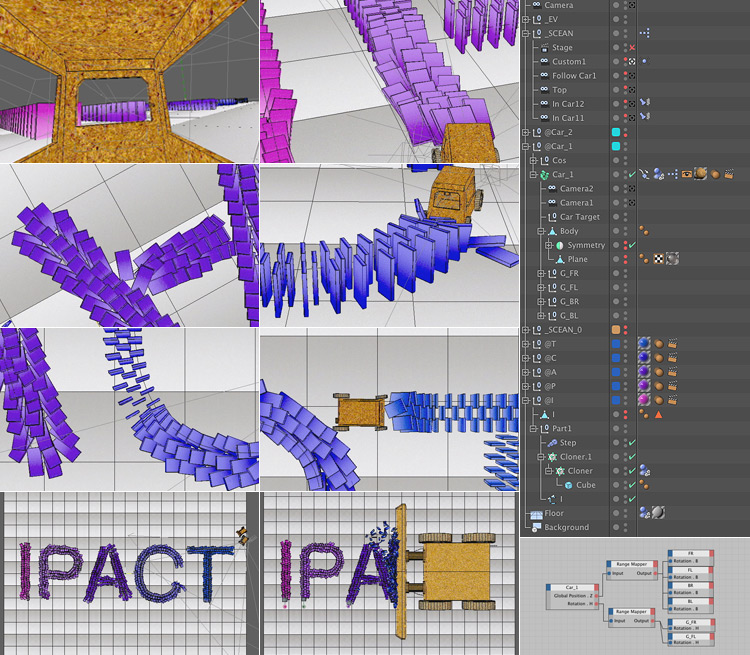
Task: Collapse the Part1 group
Action: [x=533, y=429]
